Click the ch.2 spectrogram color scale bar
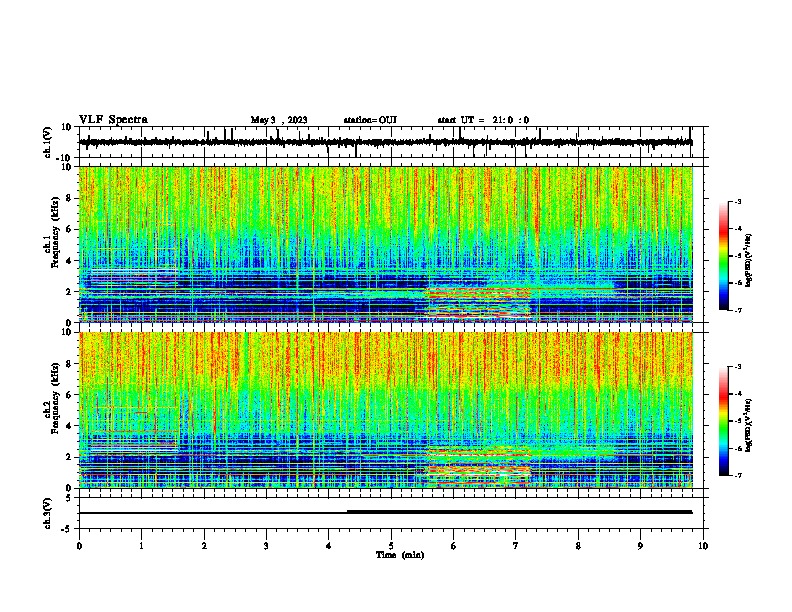This screenshot has width=792, height=612. pyautogui.click(x=724, y=421)
